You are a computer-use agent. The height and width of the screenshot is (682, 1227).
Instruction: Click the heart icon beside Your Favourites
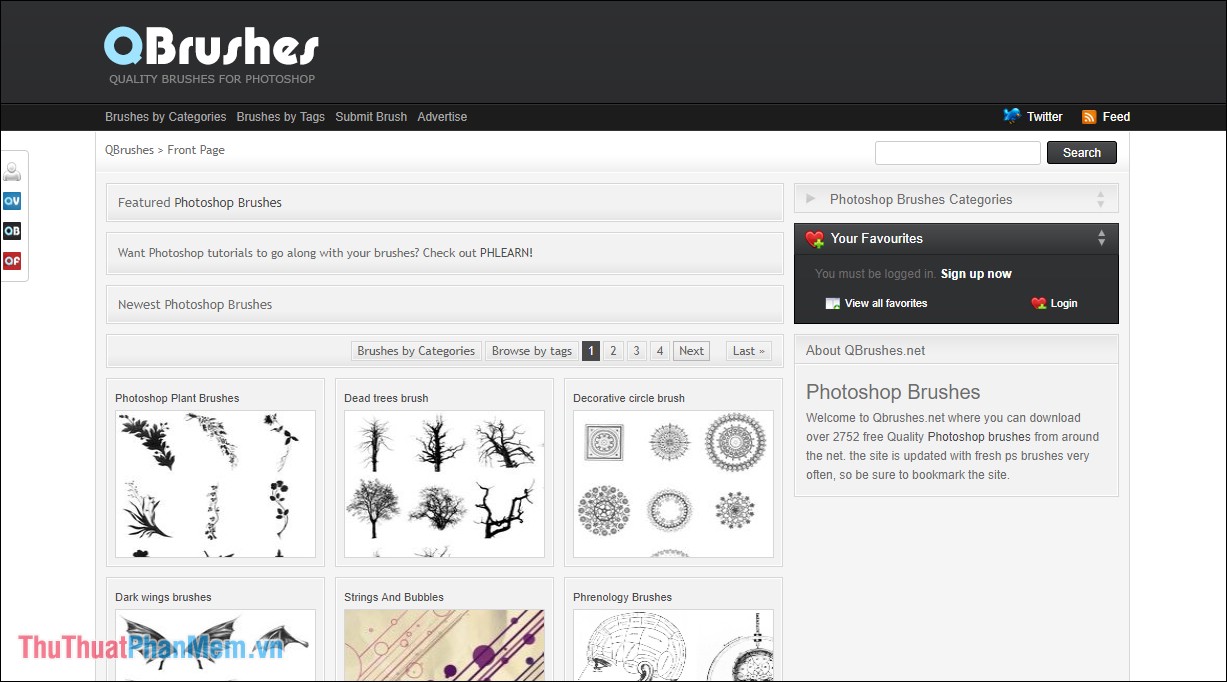point(815,238)
